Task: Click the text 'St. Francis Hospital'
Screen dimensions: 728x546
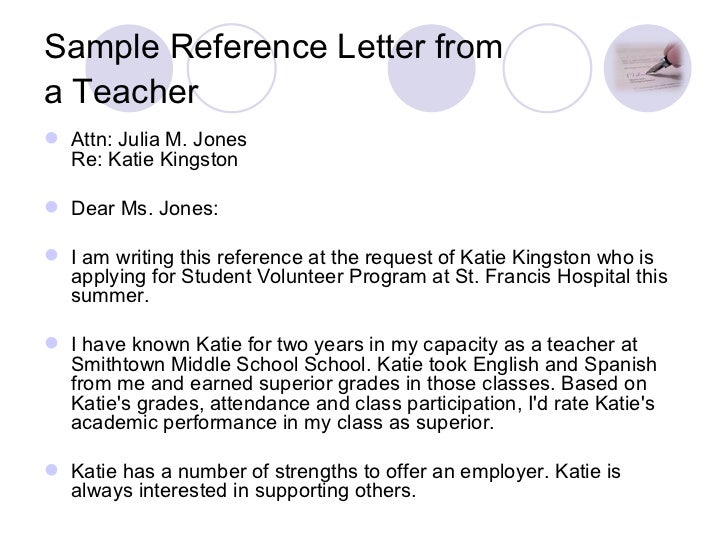Action: 553,279
